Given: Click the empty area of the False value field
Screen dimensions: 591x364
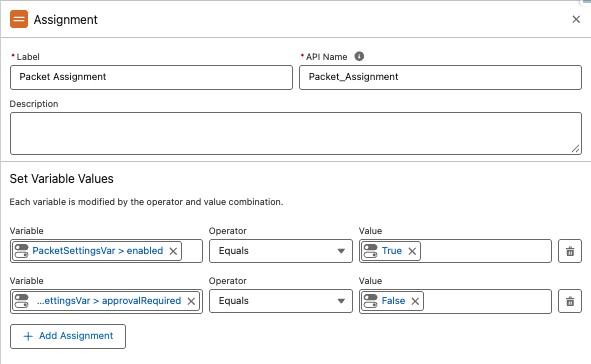Looking at the screenshot, I should click(487, 301).
